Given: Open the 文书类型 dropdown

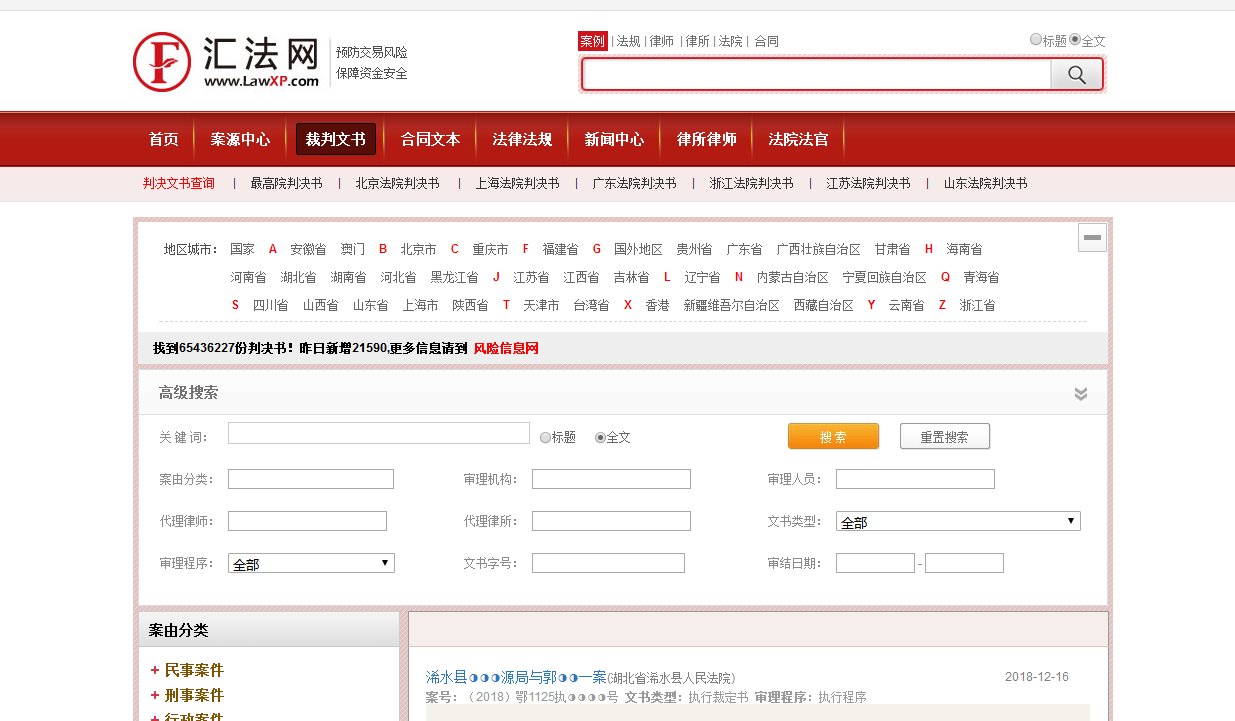Looking at the screenshot, I should 960,520.
